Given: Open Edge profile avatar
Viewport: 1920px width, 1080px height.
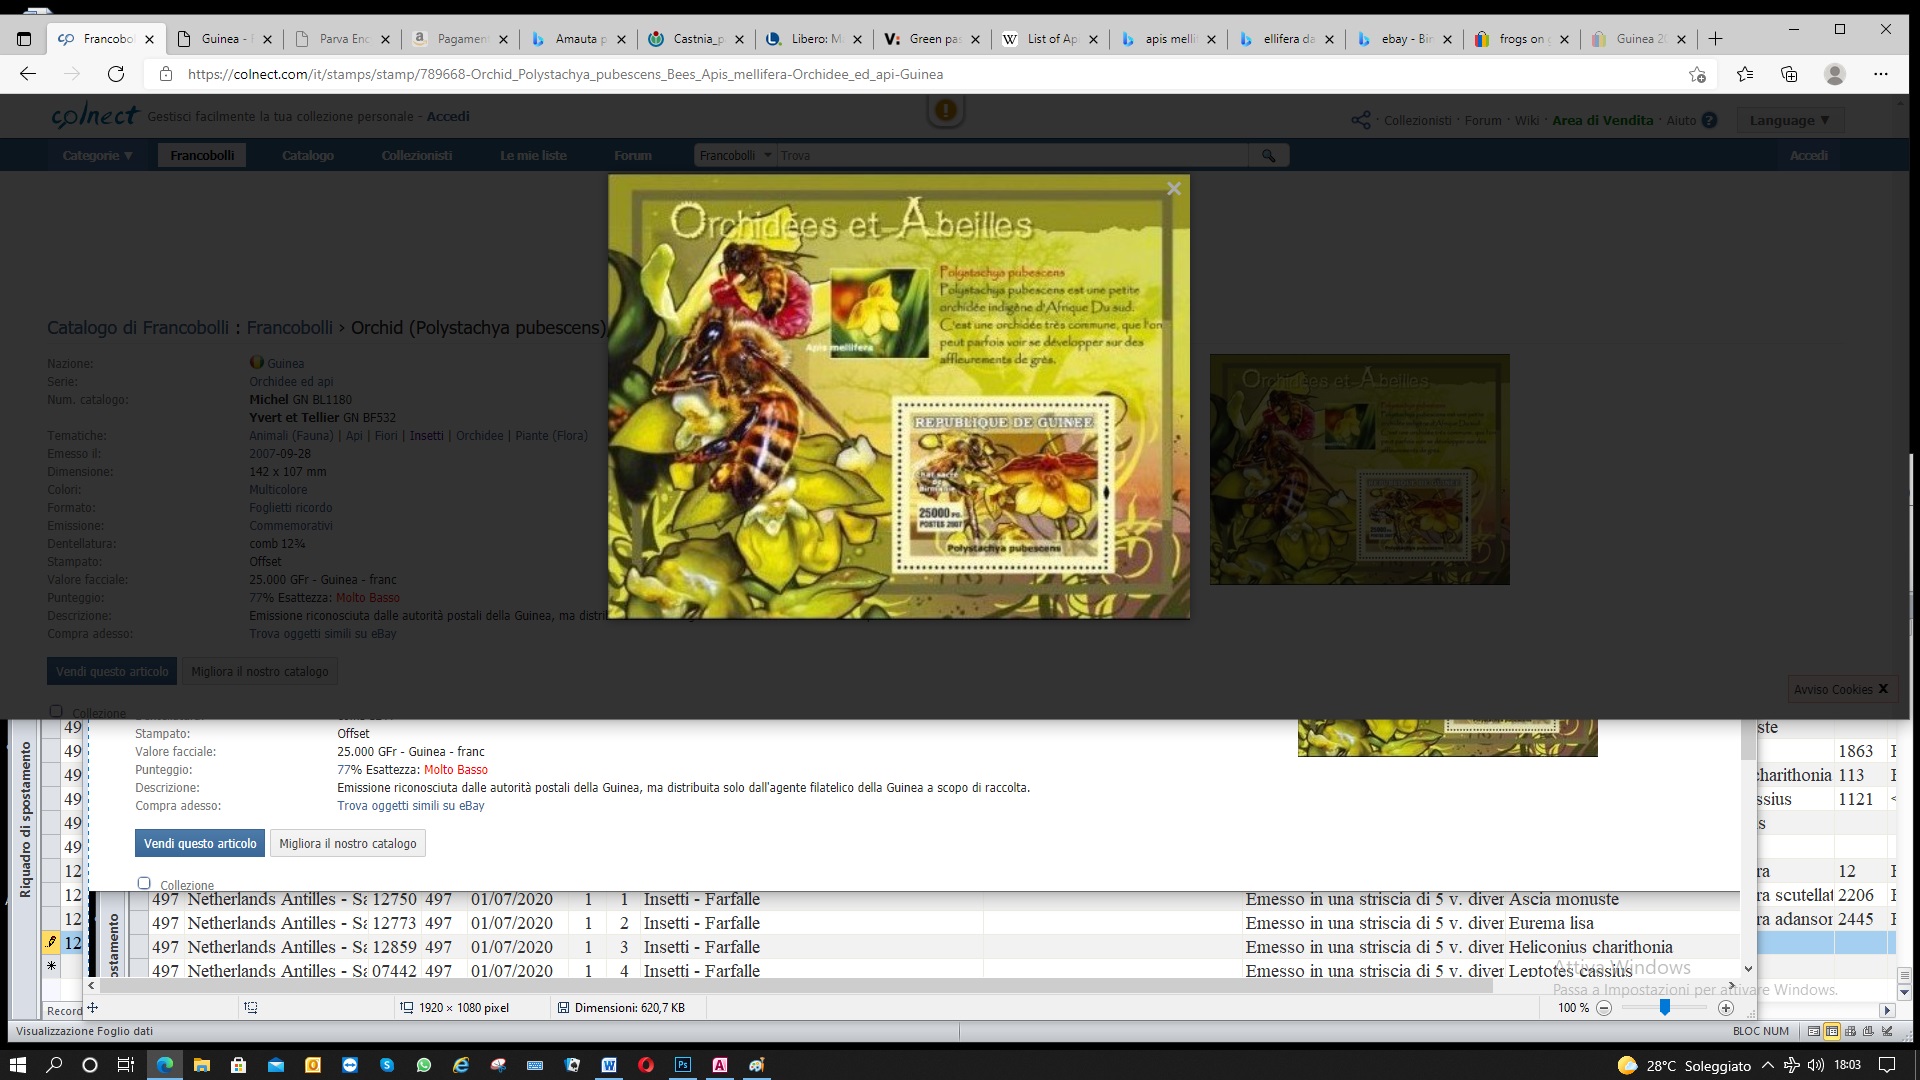Looking at the screenshot, I should coord(1834,74).
